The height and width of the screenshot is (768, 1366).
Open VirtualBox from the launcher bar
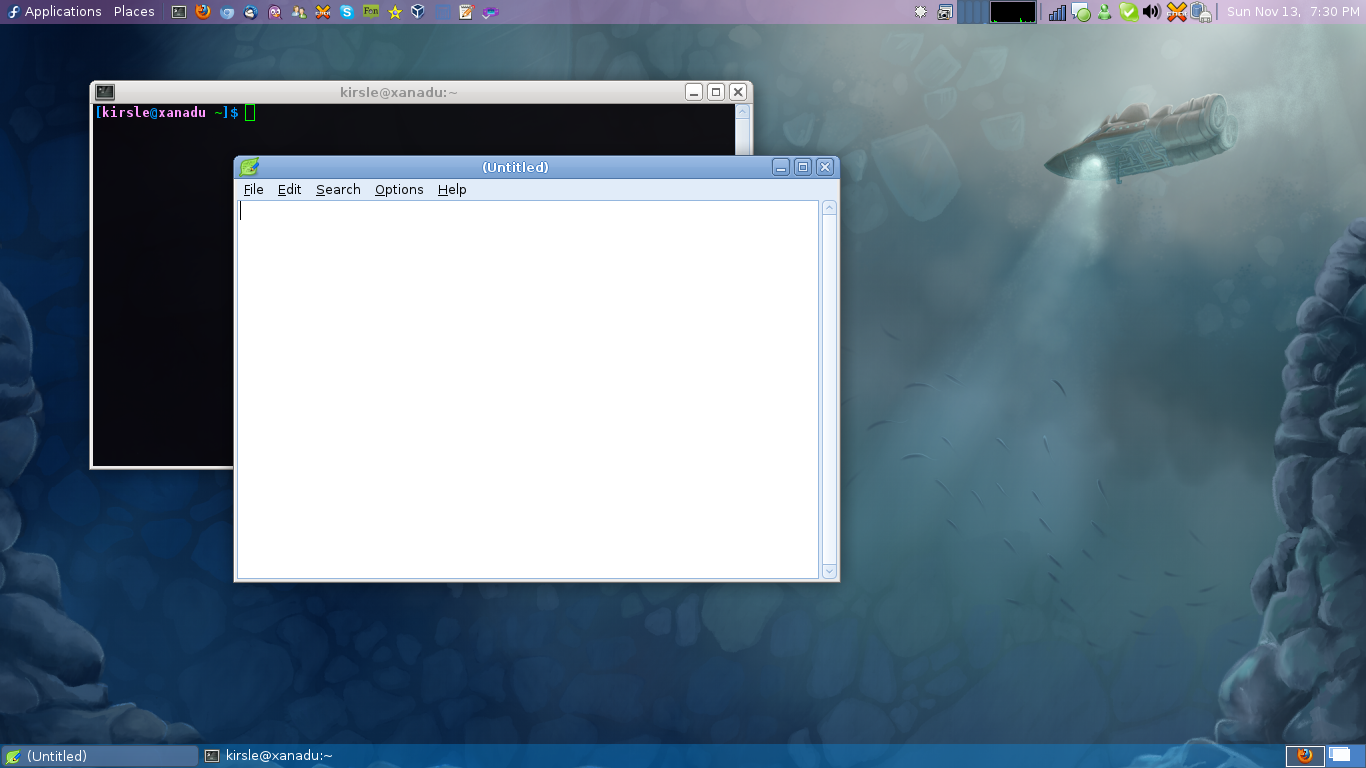point(418,11)
